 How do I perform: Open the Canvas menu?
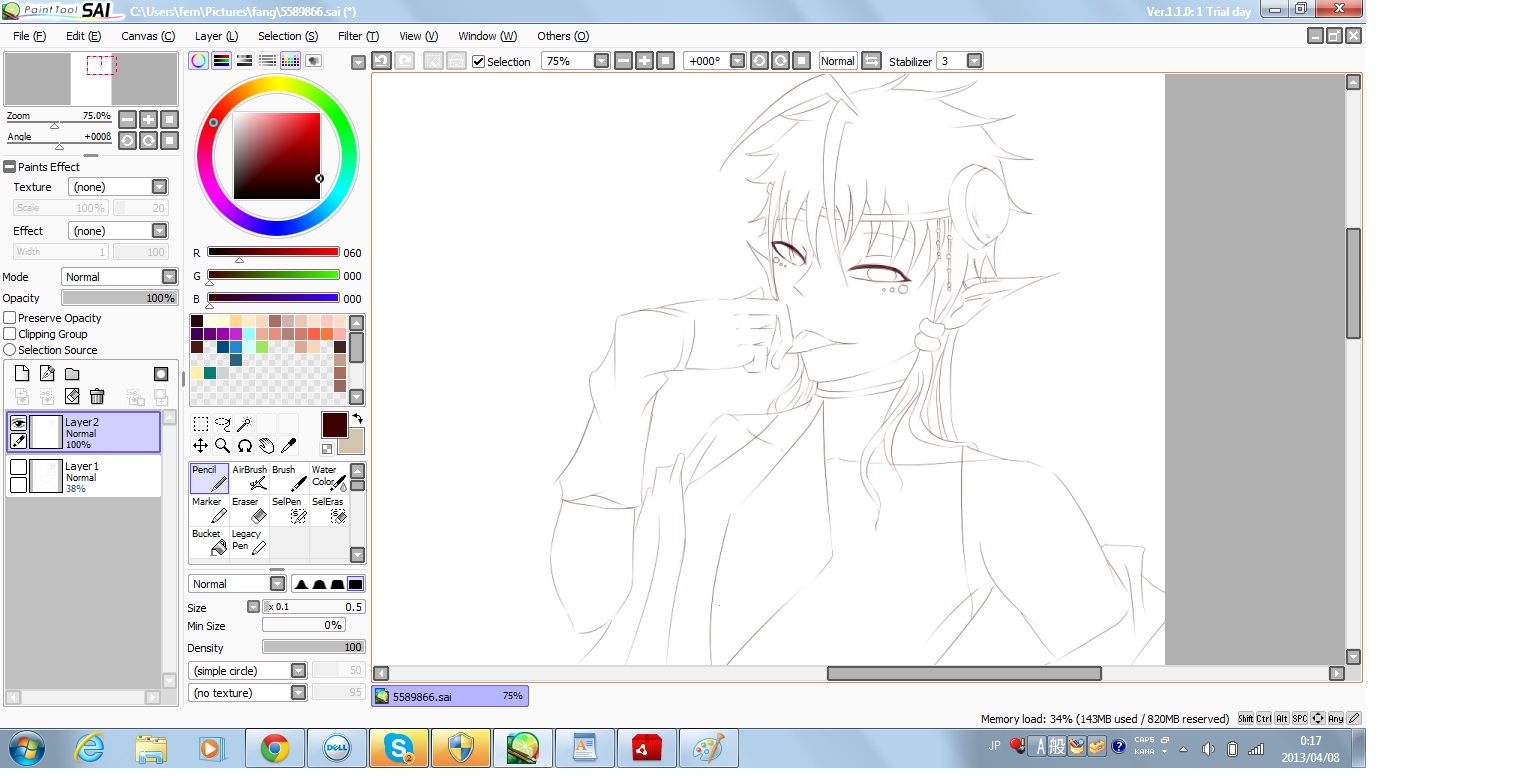point(148,36)
